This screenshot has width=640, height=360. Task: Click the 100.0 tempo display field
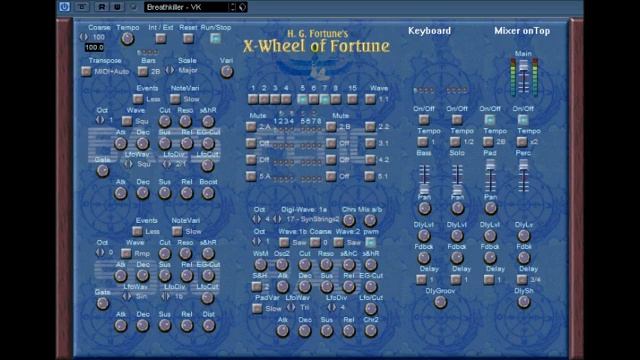94,47
